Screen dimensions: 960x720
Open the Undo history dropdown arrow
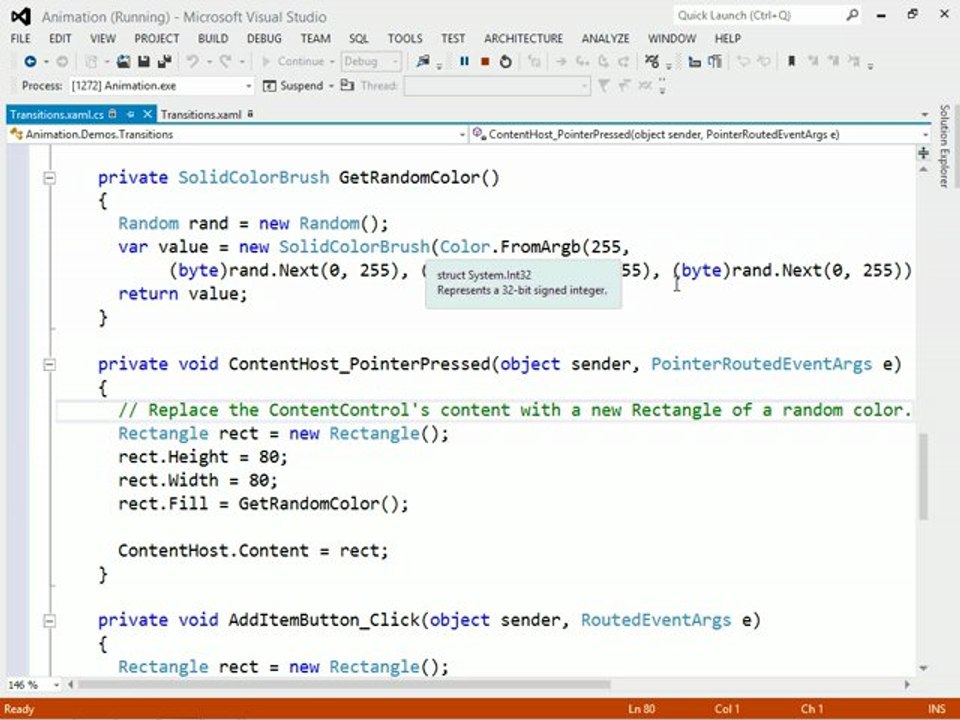209,61
